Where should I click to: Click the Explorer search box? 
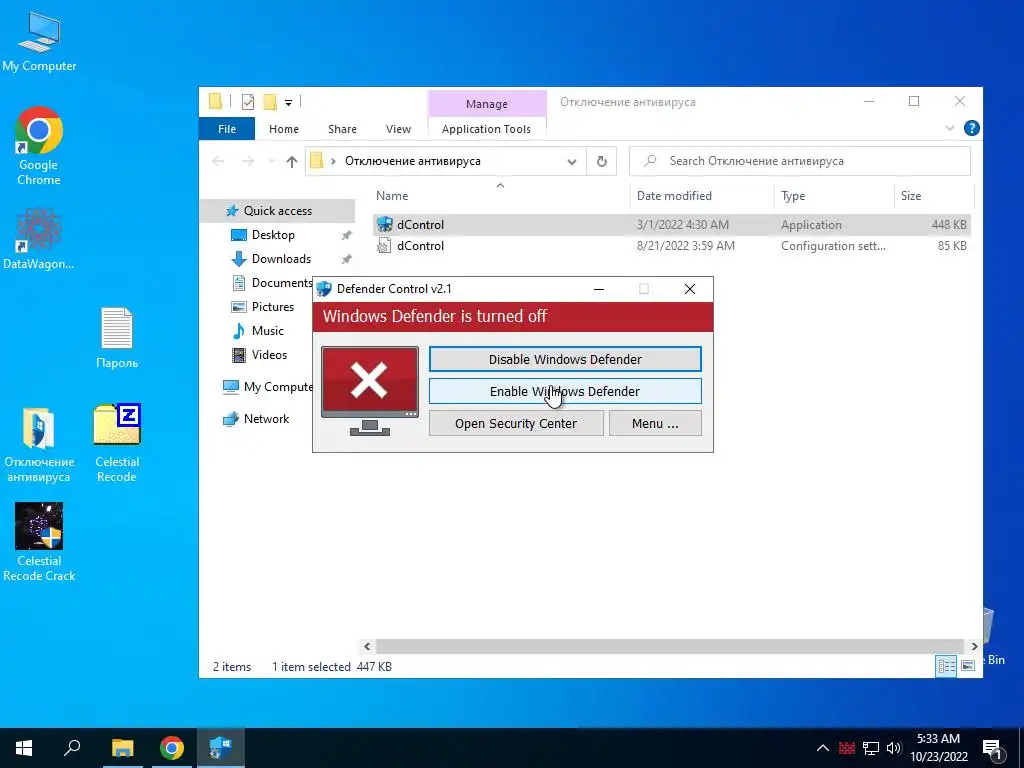click(799, 161)
